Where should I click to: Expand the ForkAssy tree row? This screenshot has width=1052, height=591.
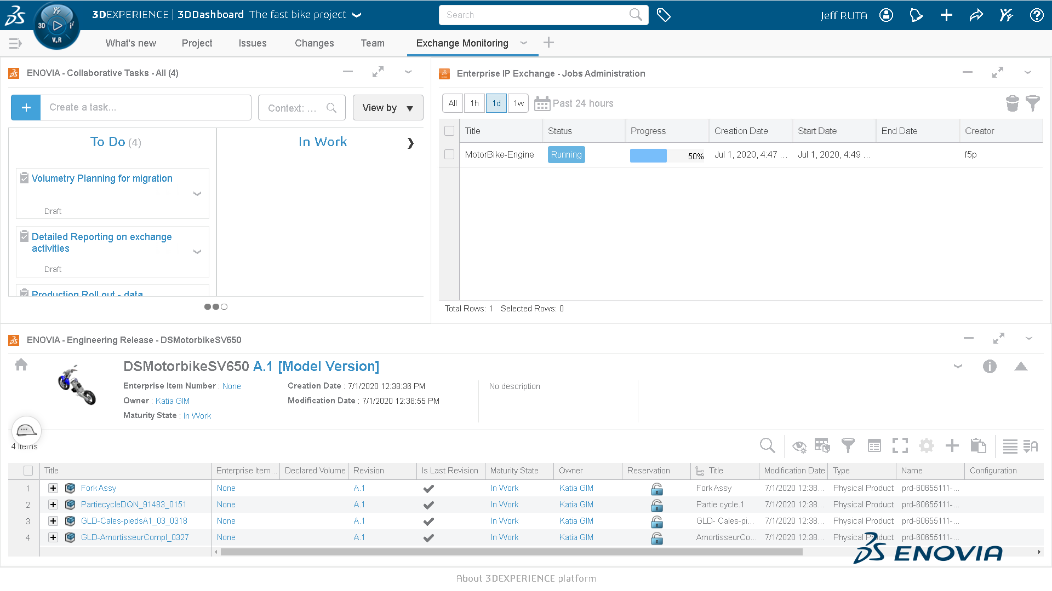point(53,488)
